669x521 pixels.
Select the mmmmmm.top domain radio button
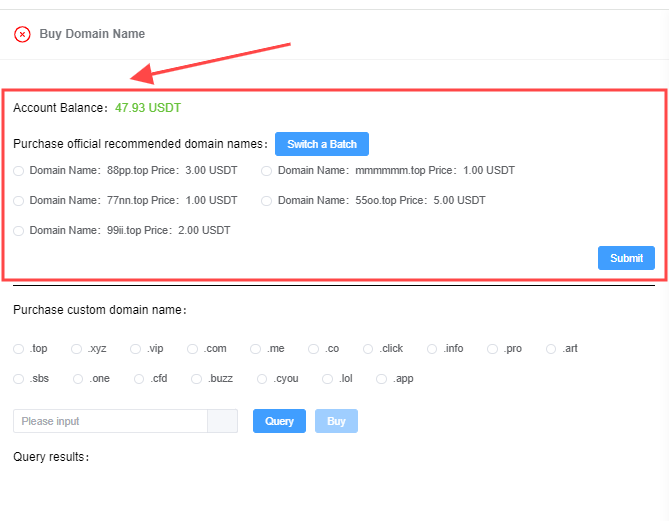(x=267, y=171)
